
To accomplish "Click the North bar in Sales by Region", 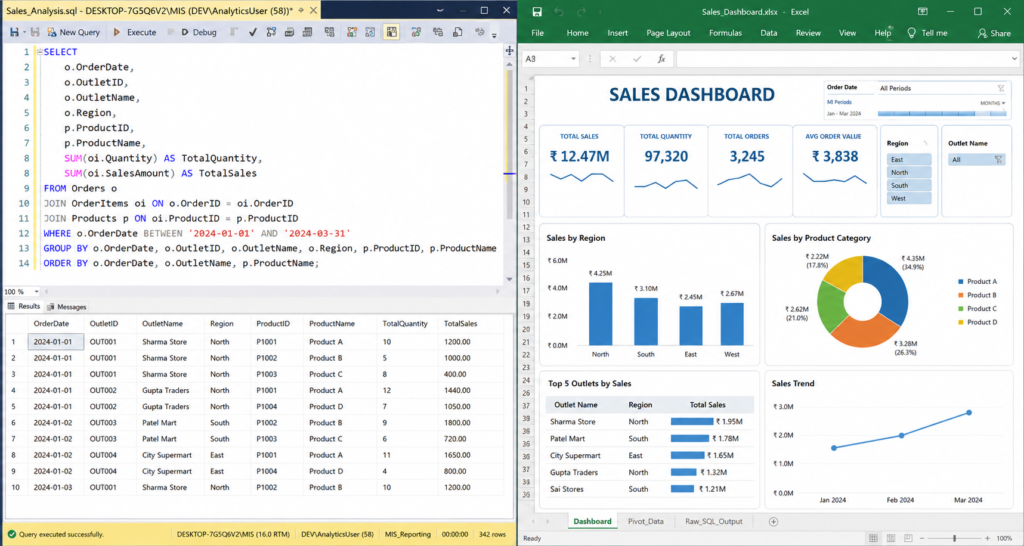I will pyautogui.click(x=600, y=313).
